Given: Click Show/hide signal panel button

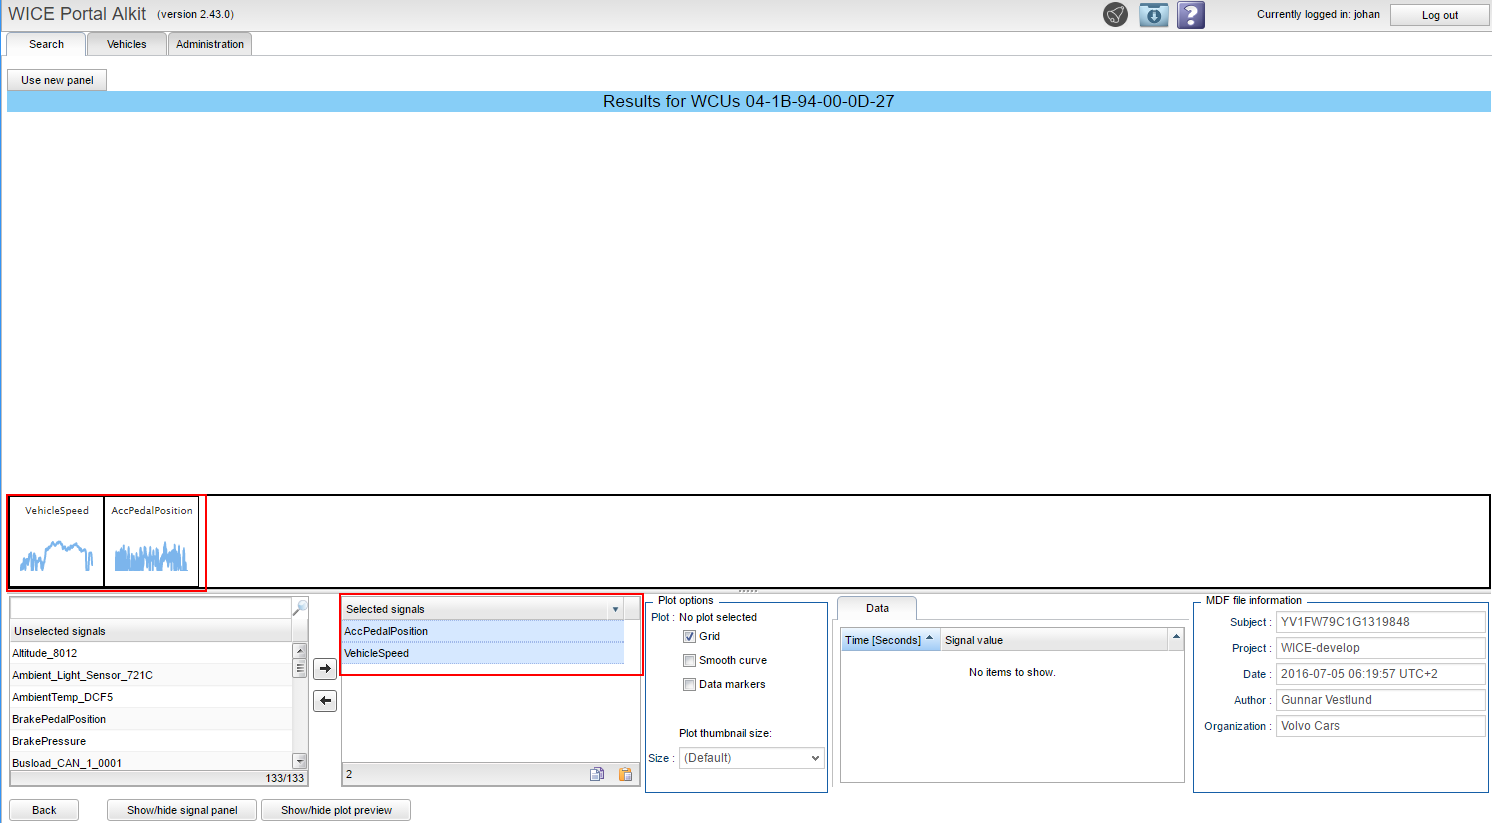Looking at the screenshot, I should pos(182,810).
